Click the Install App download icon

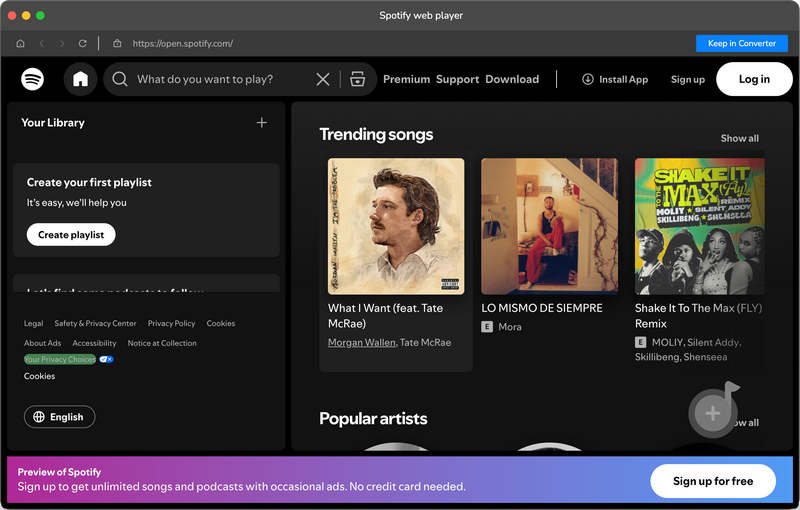coord(588,79)
